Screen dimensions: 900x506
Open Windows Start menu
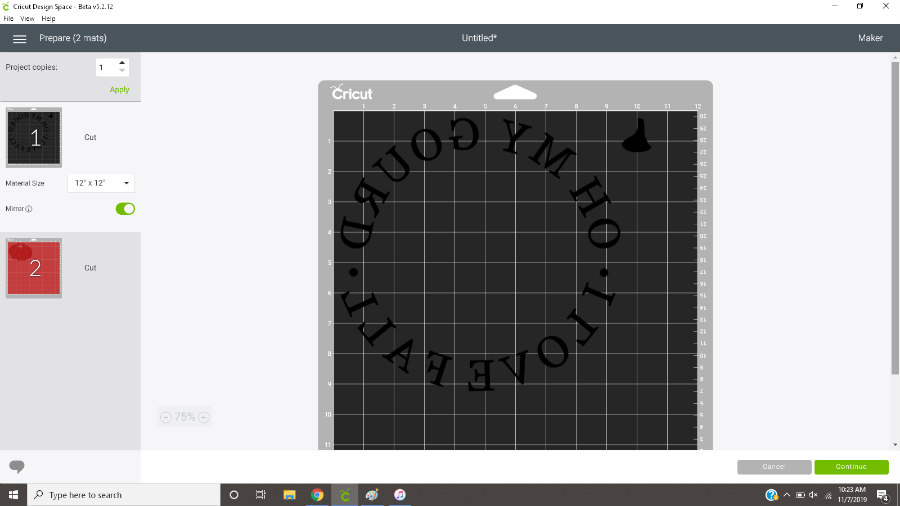[13, 495]
